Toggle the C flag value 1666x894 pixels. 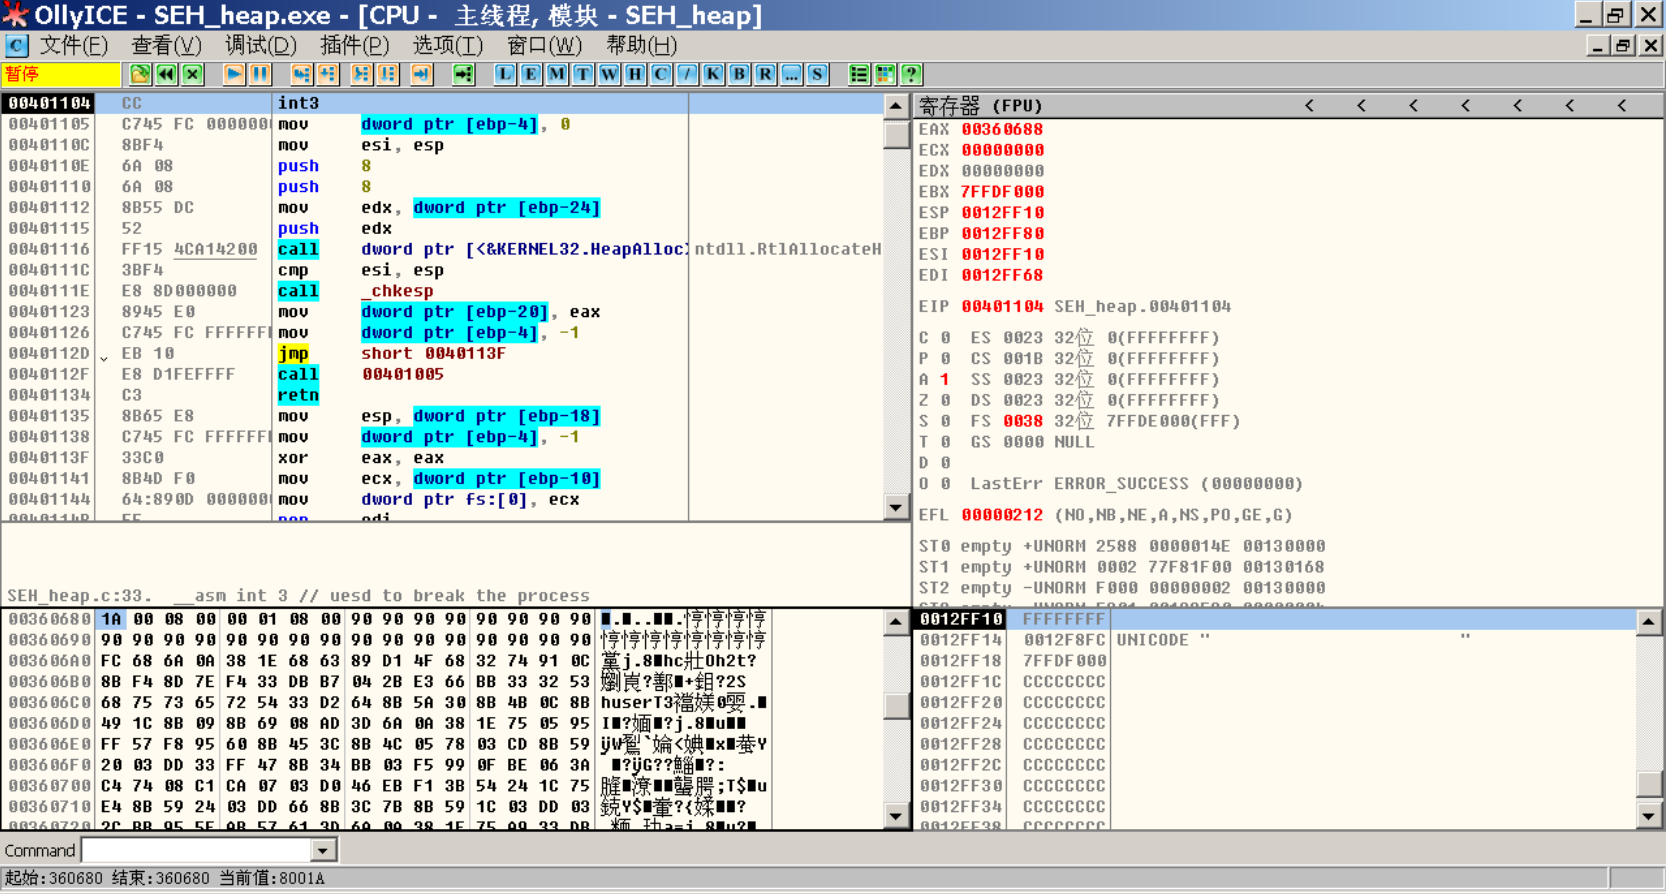pos(945,338)
